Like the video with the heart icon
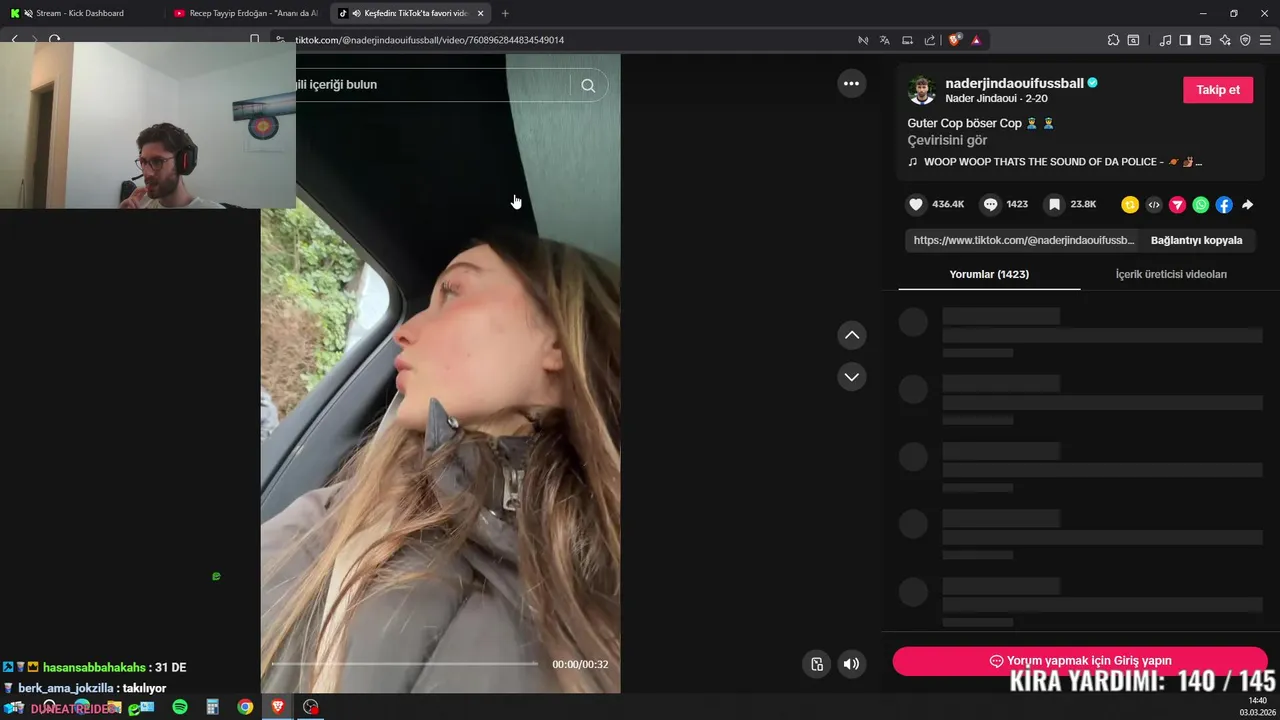Image resolution: width=1280 pixels, height=720 pixels. [x=916, y=204]
